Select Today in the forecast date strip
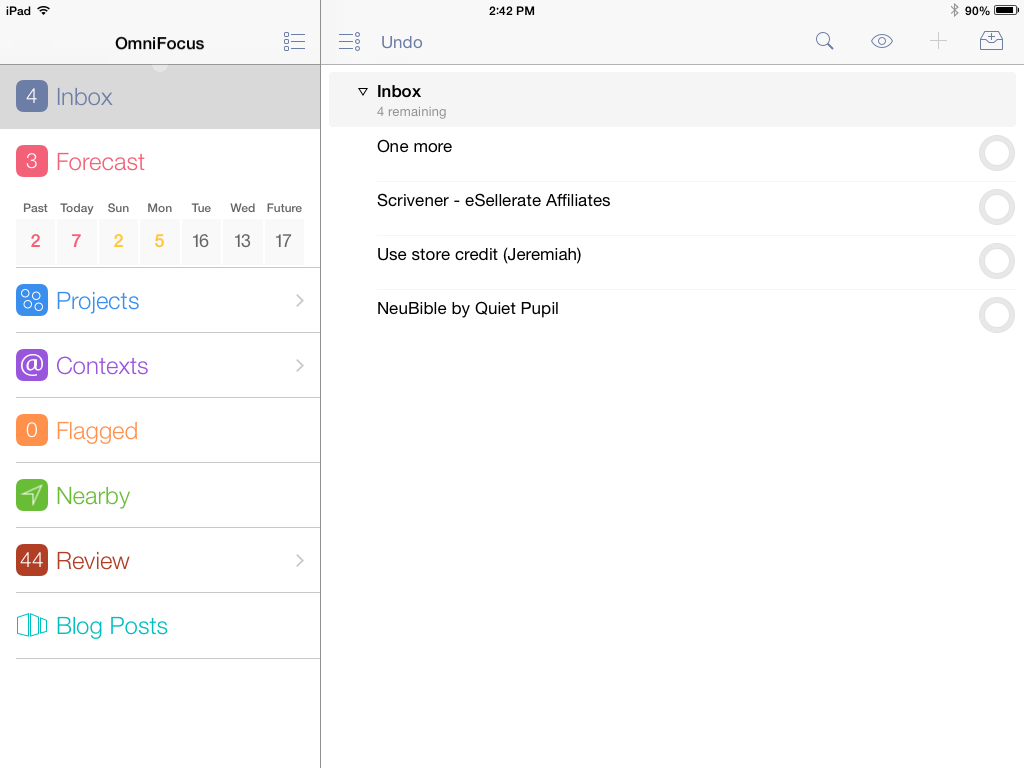 pyautogui.click(x=76, y=240)
